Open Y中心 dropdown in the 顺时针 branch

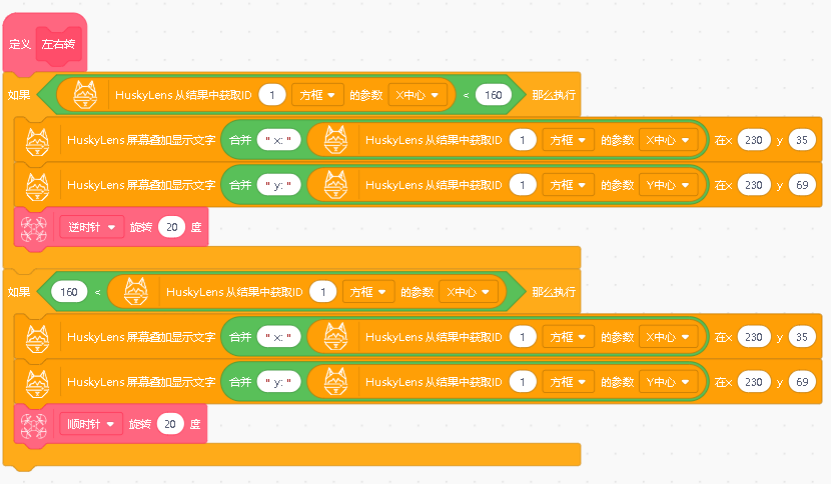point(668,382)
